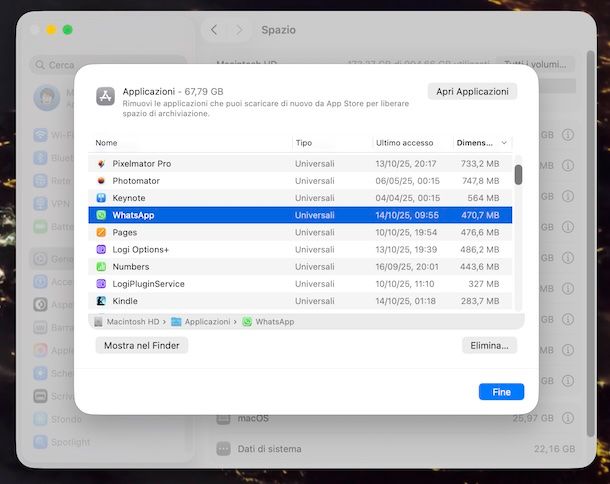Open the Tutti i volumi dropdown
Viewport: 610px width, 484px height.
point(535,64)
